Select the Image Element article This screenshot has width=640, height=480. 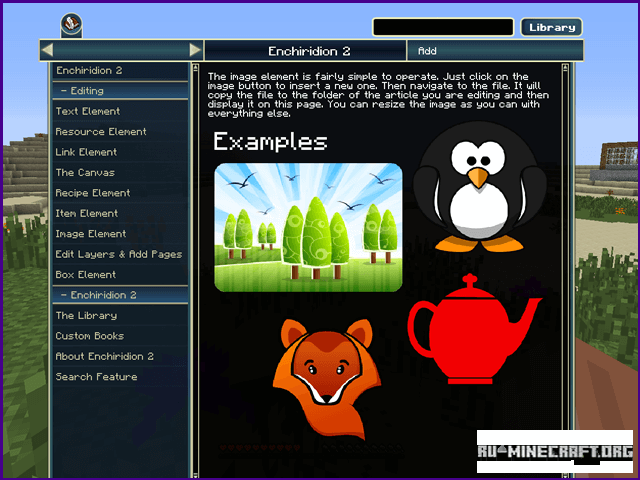(x=120, y=233)
